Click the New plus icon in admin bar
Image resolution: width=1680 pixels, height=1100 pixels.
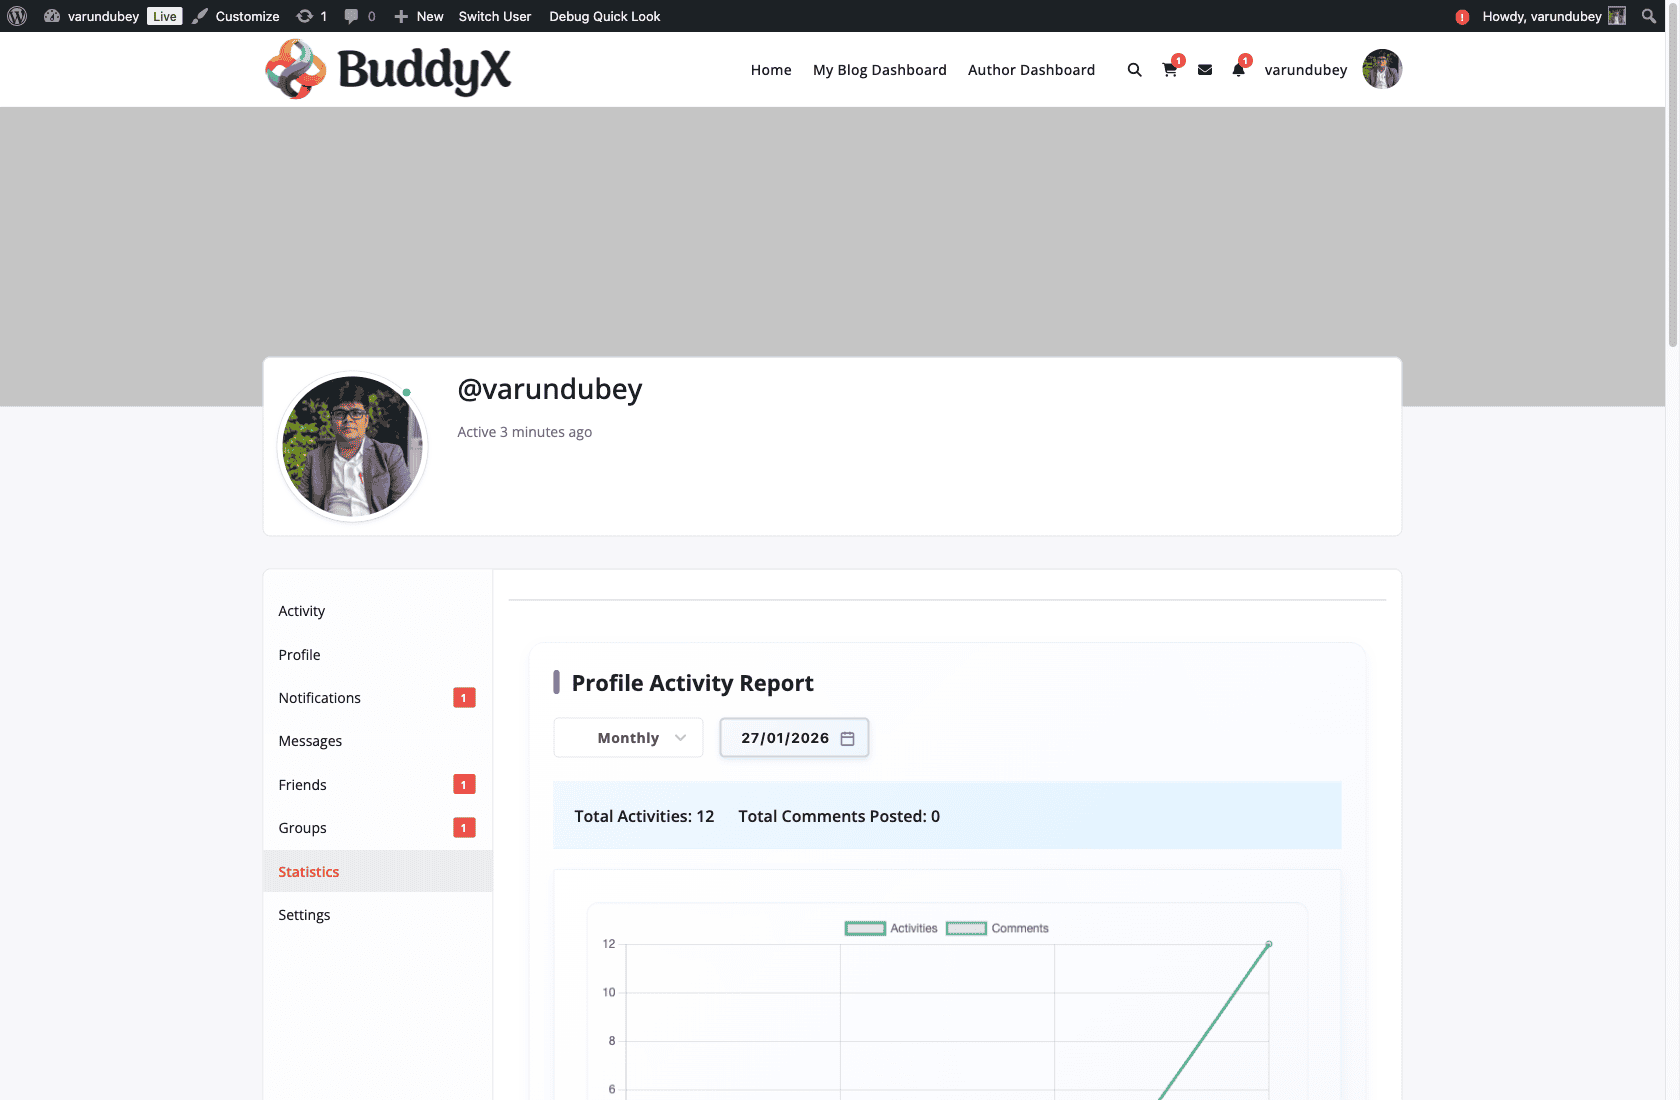tap(399, 16)
